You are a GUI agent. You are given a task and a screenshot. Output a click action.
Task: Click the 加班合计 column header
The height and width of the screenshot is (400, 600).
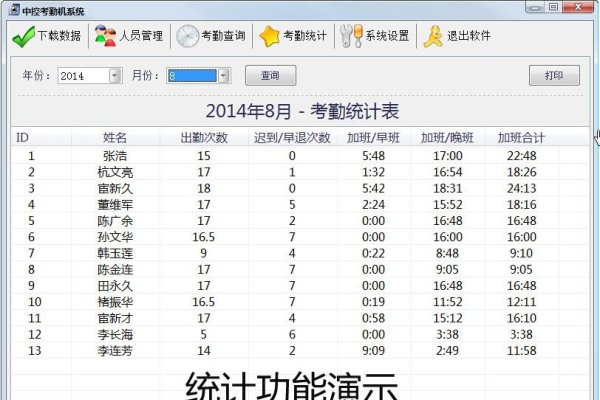point(521,137)
